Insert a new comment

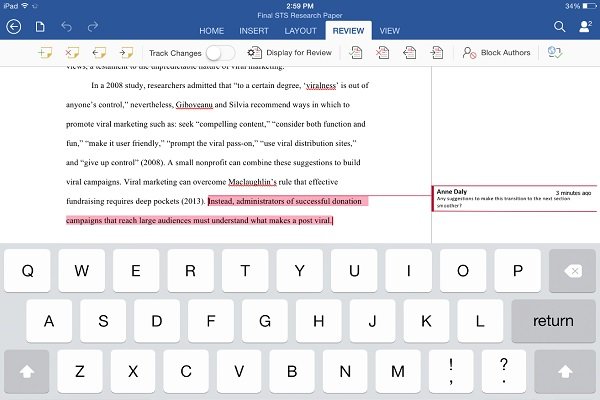46,52
